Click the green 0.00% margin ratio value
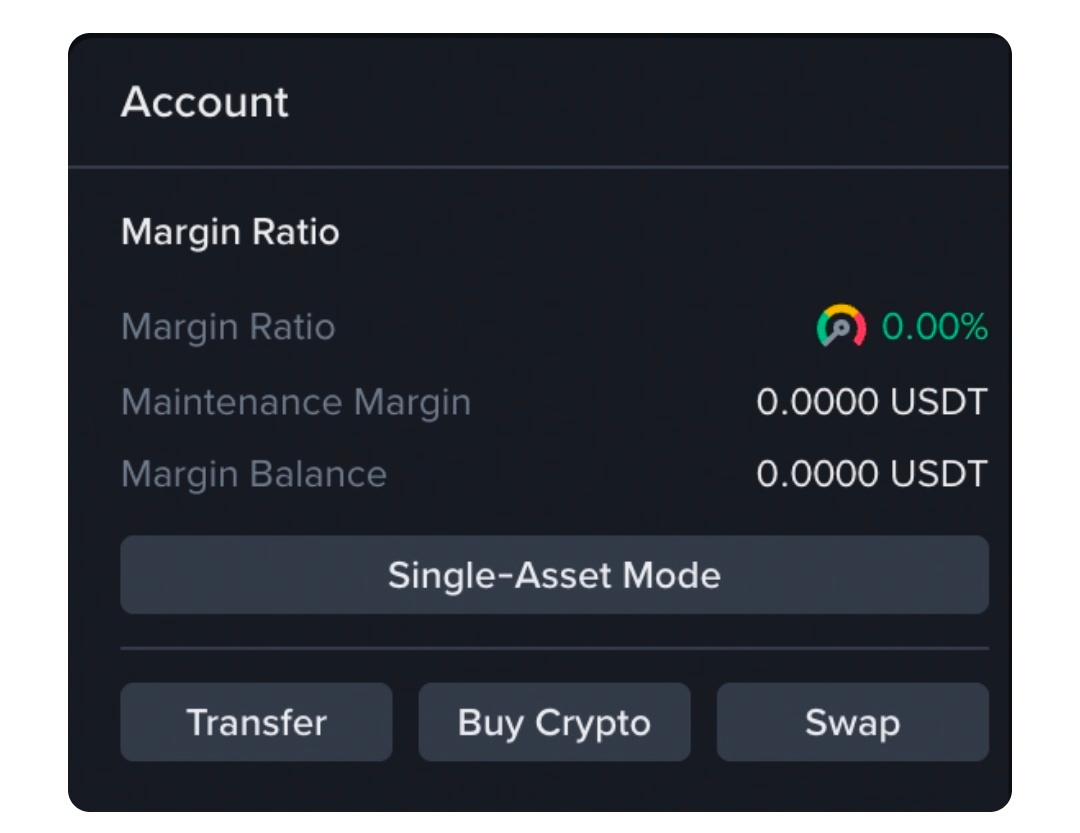This screenshot has height=833, width=1080. point(935,327)
